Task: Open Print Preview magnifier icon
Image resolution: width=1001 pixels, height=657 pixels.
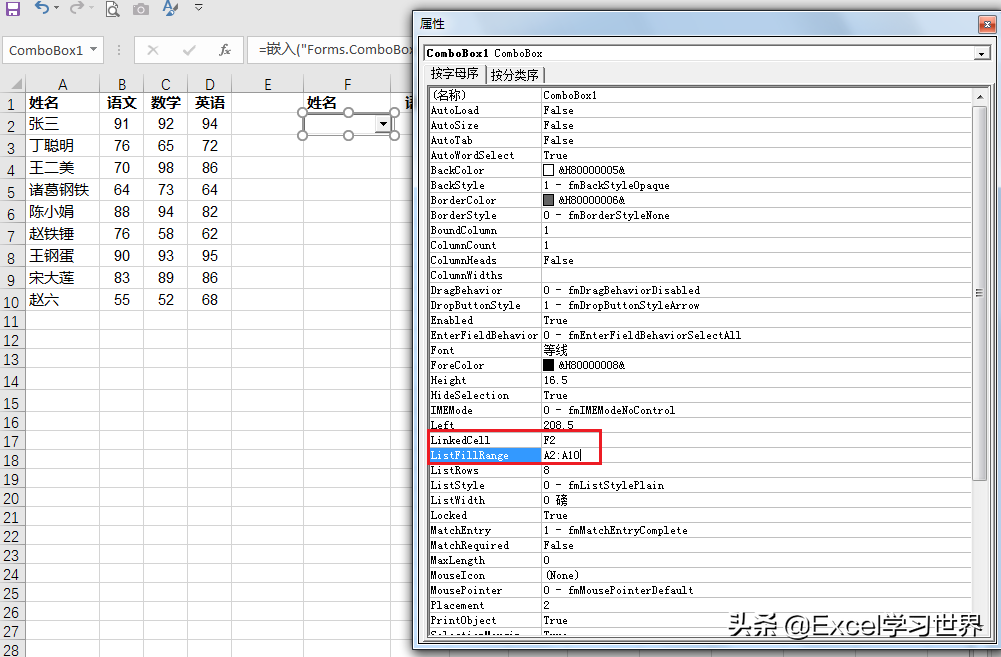Action: tap(112, 9)
